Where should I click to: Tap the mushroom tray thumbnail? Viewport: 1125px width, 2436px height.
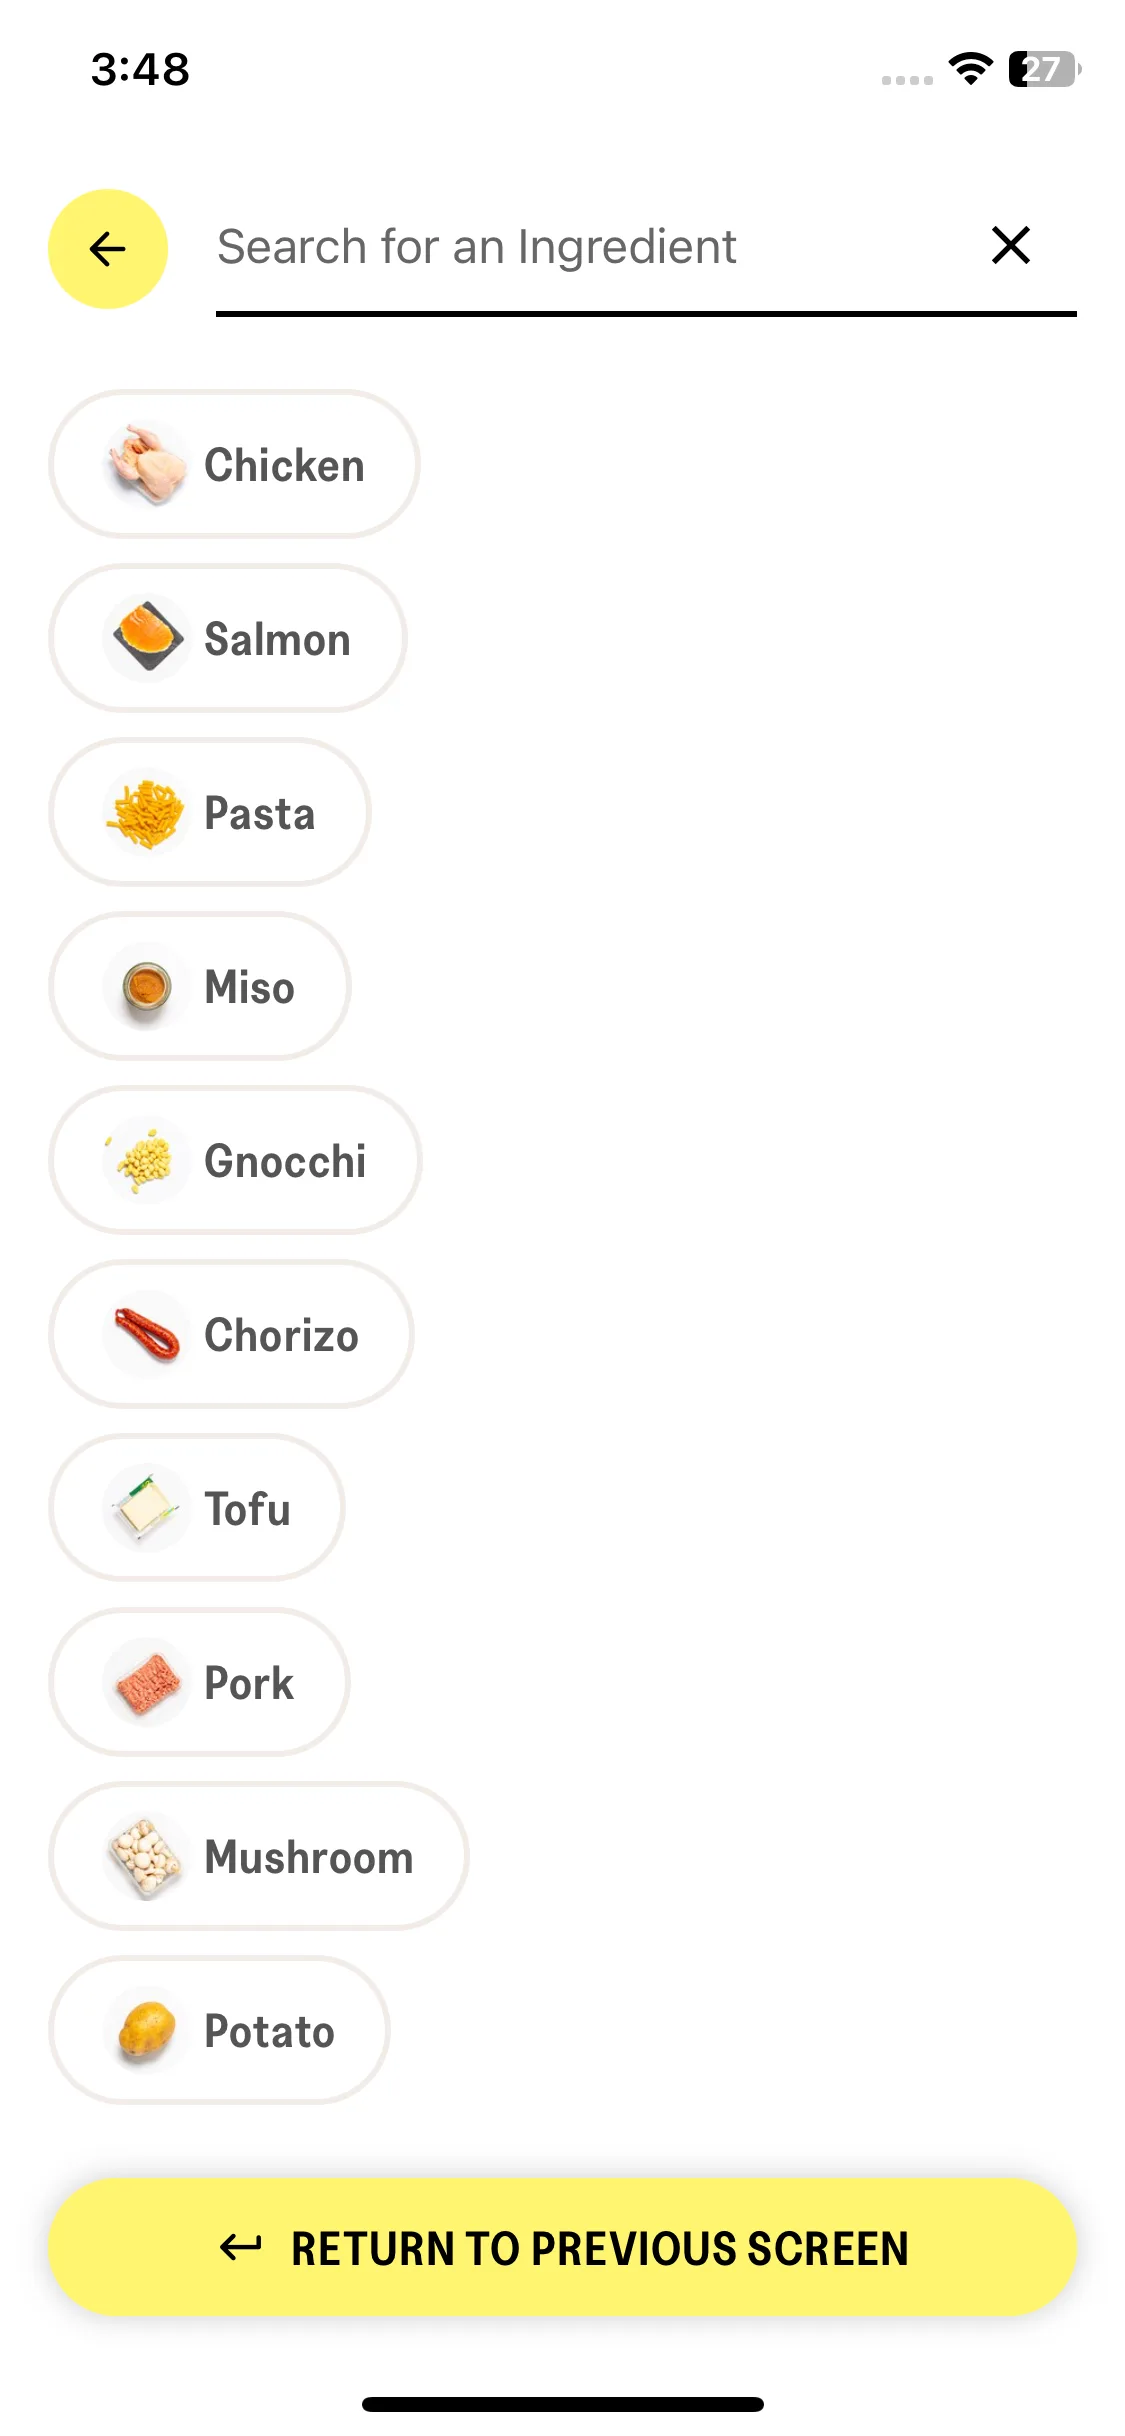click(147, 1856)
